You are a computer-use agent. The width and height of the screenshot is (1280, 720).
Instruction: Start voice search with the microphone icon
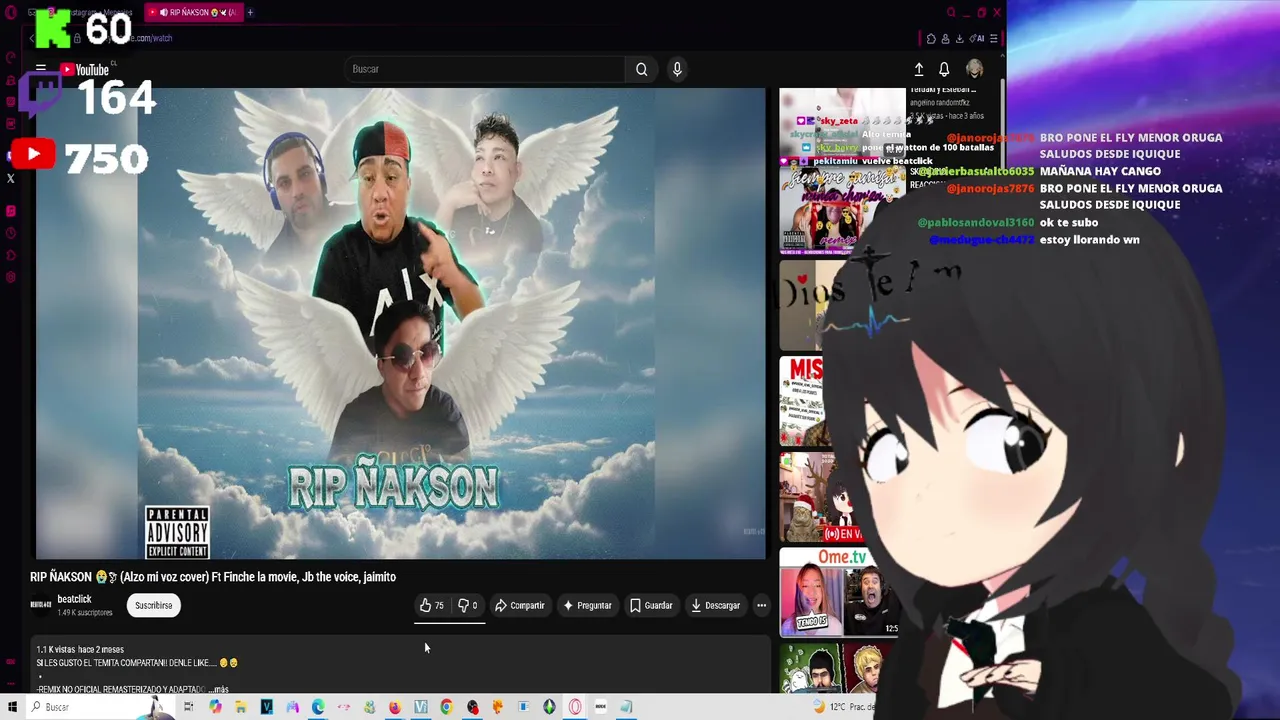(x=677, y=69)
